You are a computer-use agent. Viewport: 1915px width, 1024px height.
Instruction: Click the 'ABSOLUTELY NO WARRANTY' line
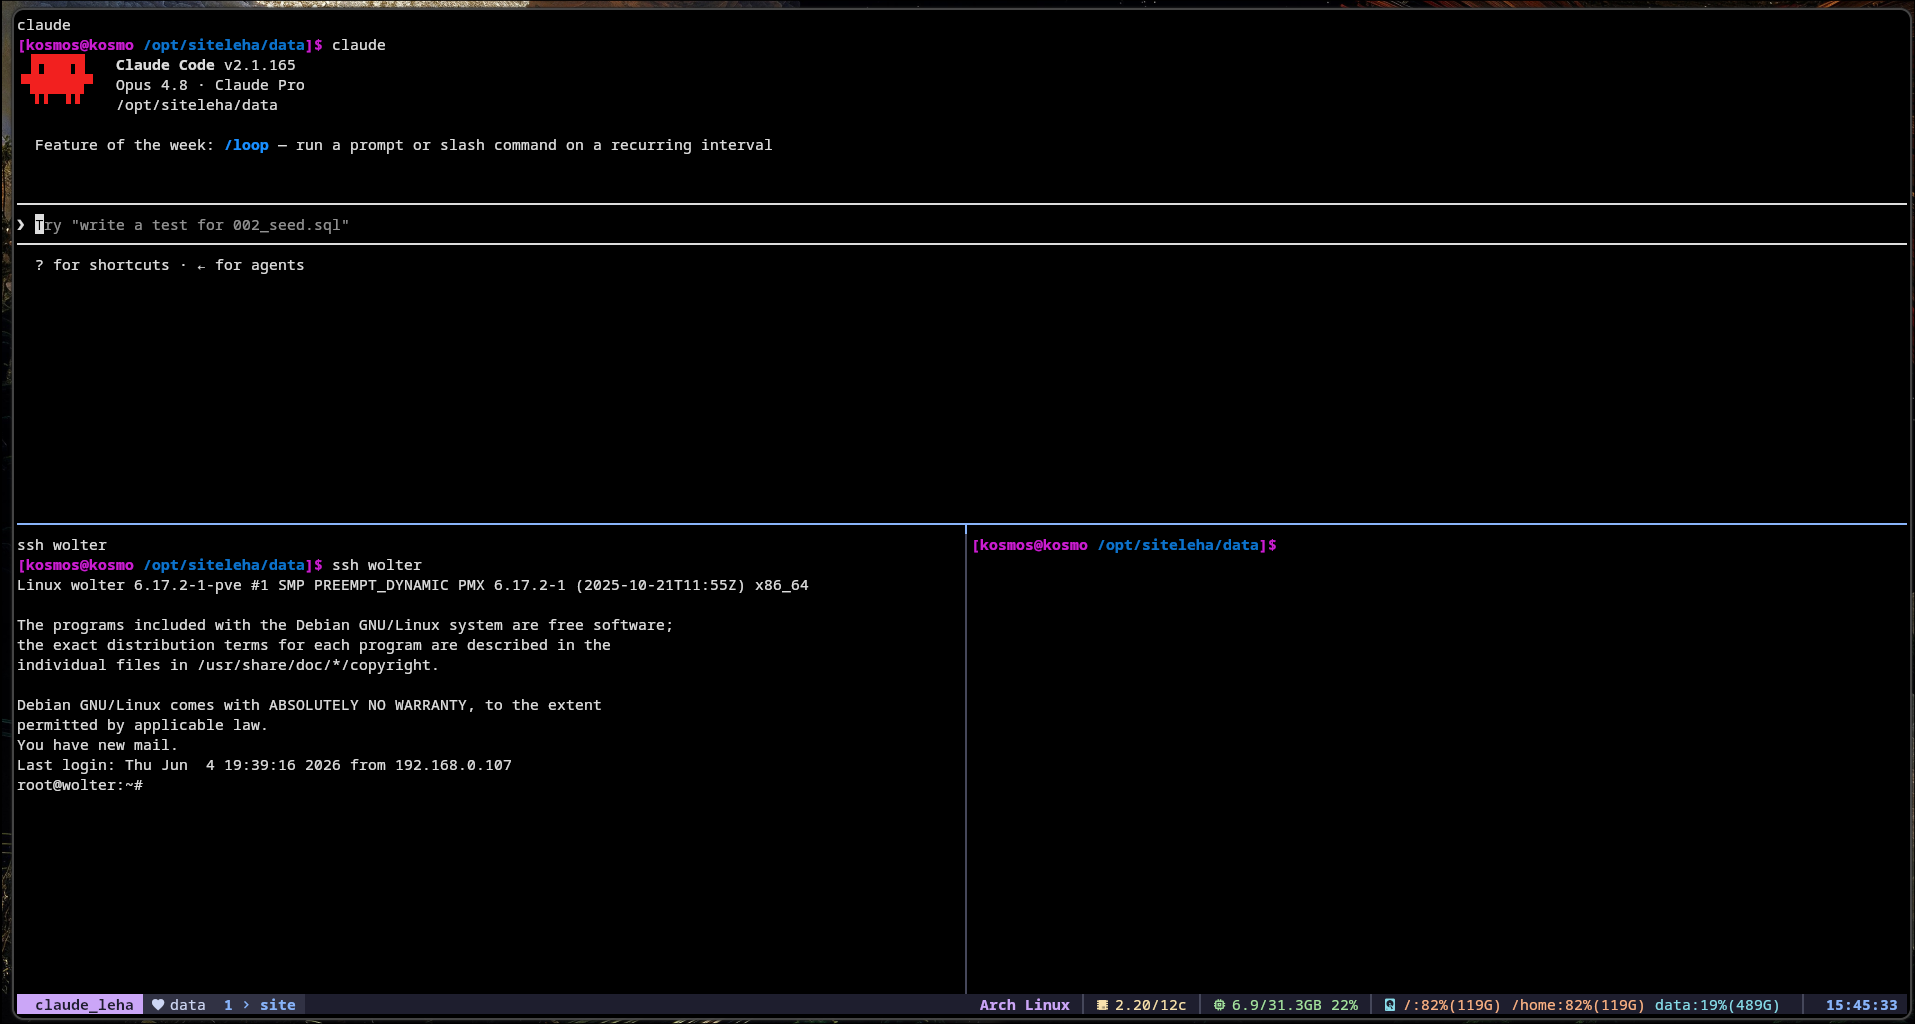pos(309,705)
